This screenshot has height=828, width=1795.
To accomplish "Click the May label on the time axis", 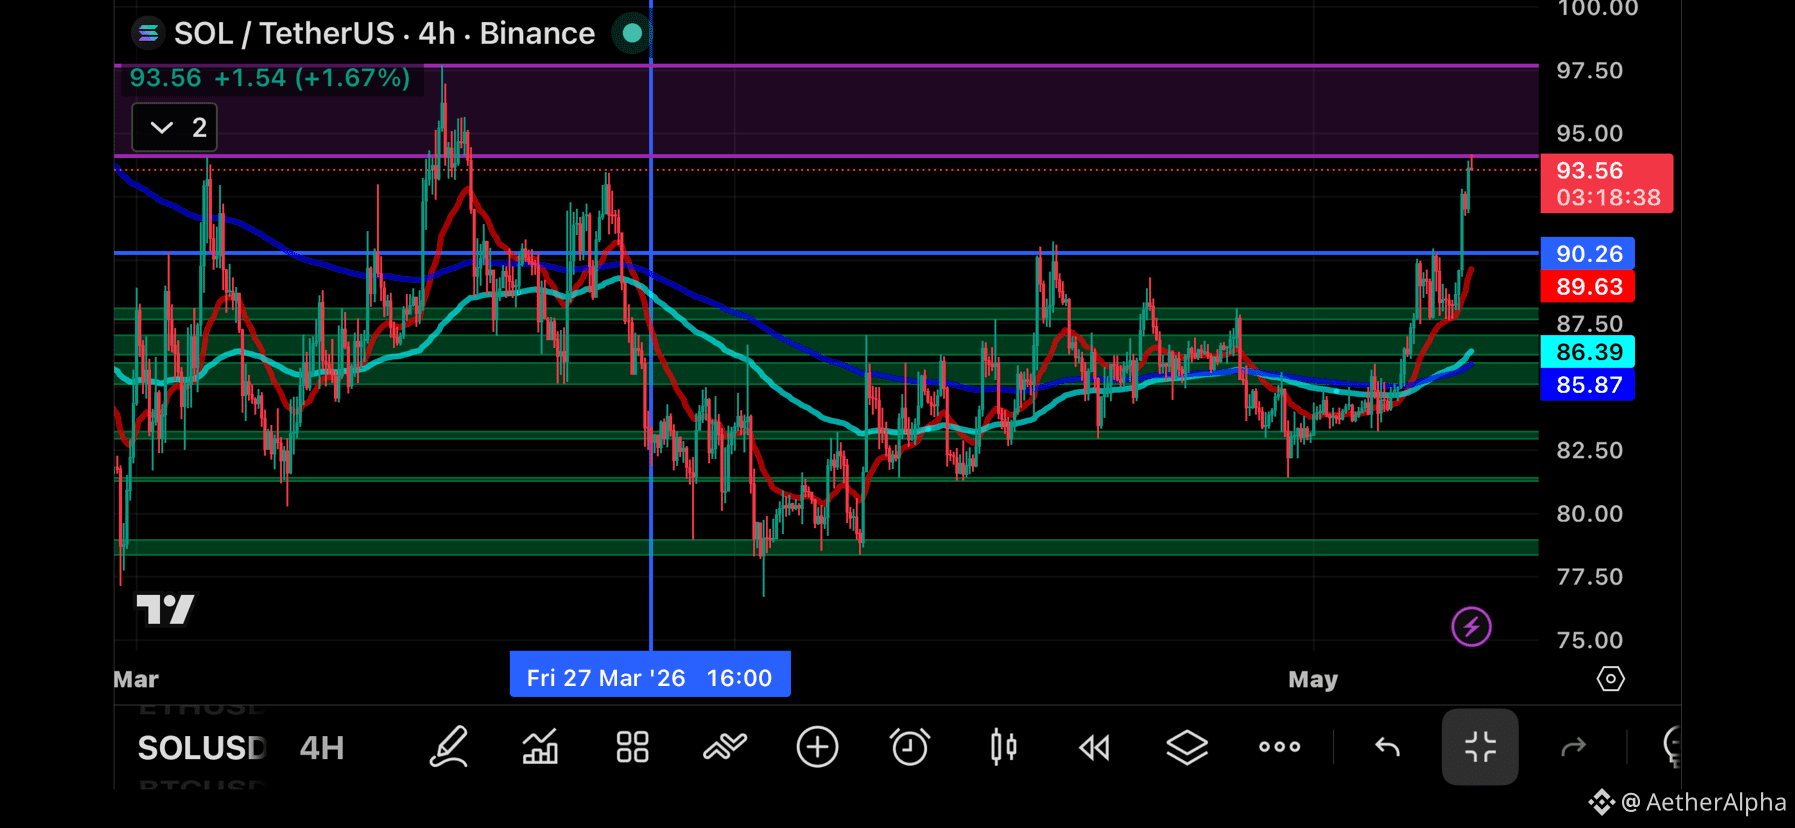I will 1313,679.
